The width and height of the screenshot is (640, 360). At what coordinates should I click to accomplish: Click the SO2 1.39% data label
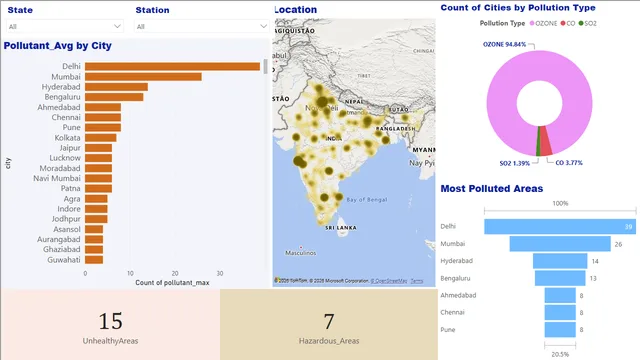[x=515, y=163]
